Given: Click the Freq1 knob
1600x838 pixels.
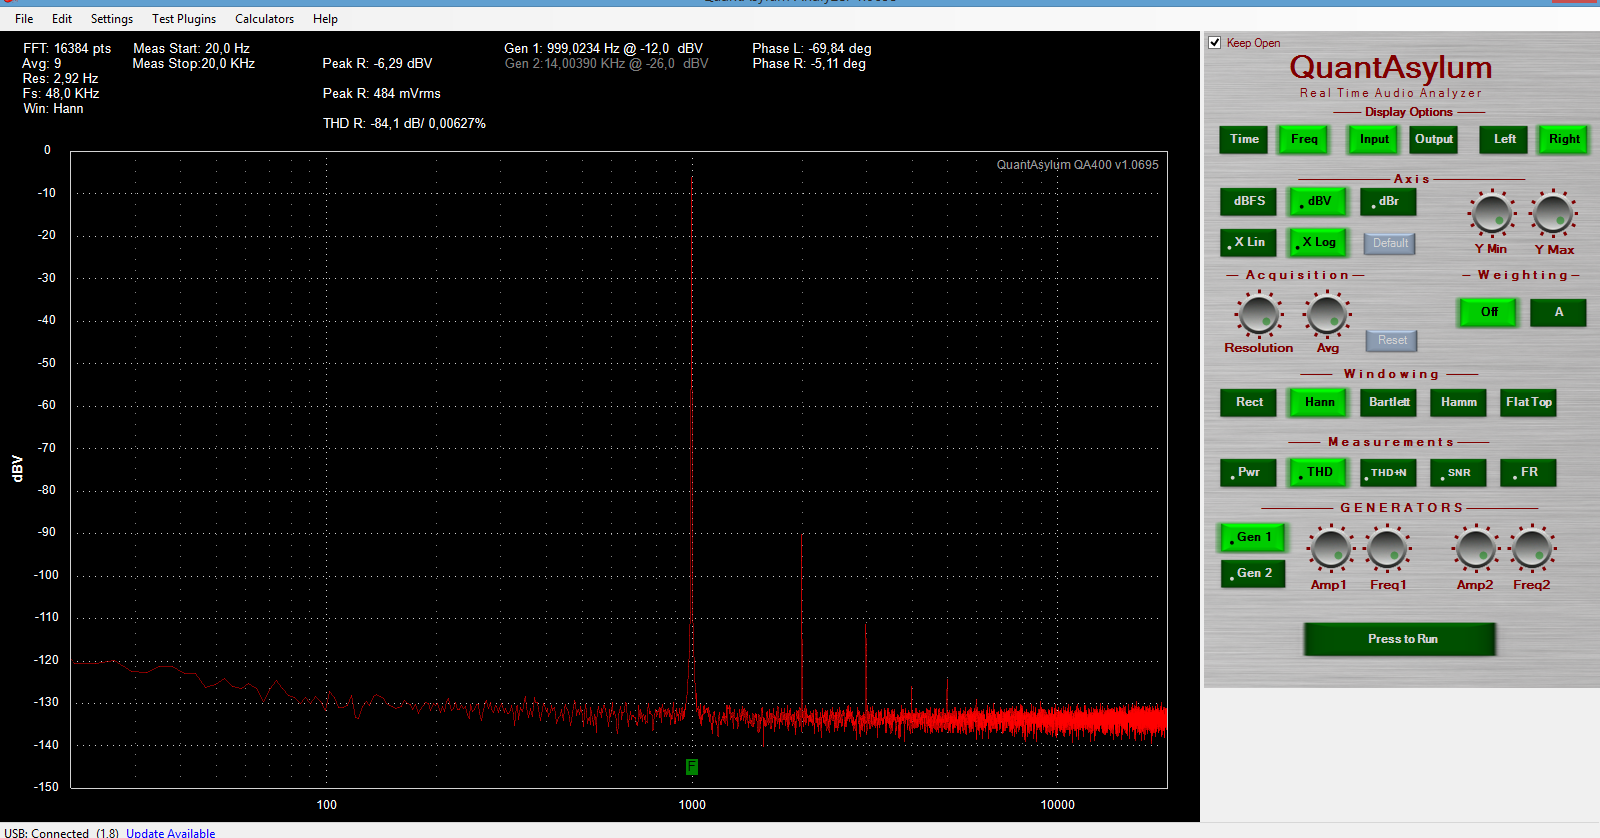Looking at the screenshot, I should click(1387, 549).
